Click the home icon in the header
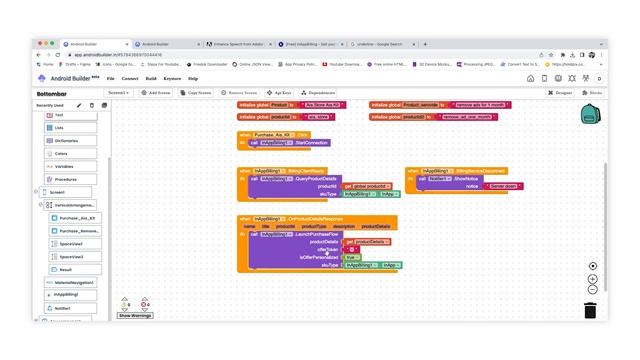The height and width of the screenshot is (360, 640). pyautogui.click(x=530, y=79)
